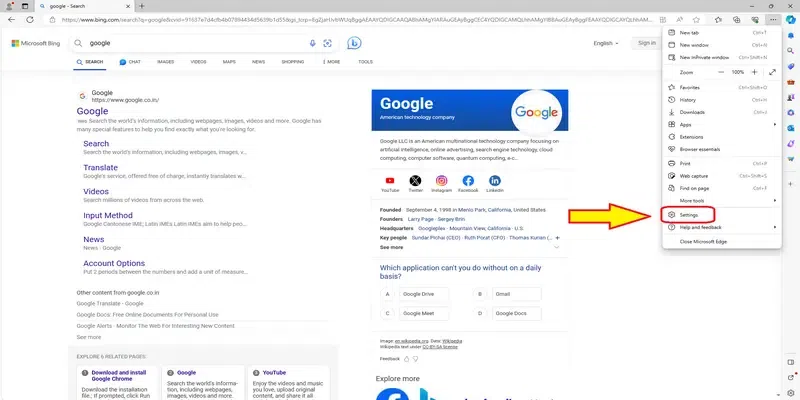Start Web capture from the menu

(x=721, y=176)
